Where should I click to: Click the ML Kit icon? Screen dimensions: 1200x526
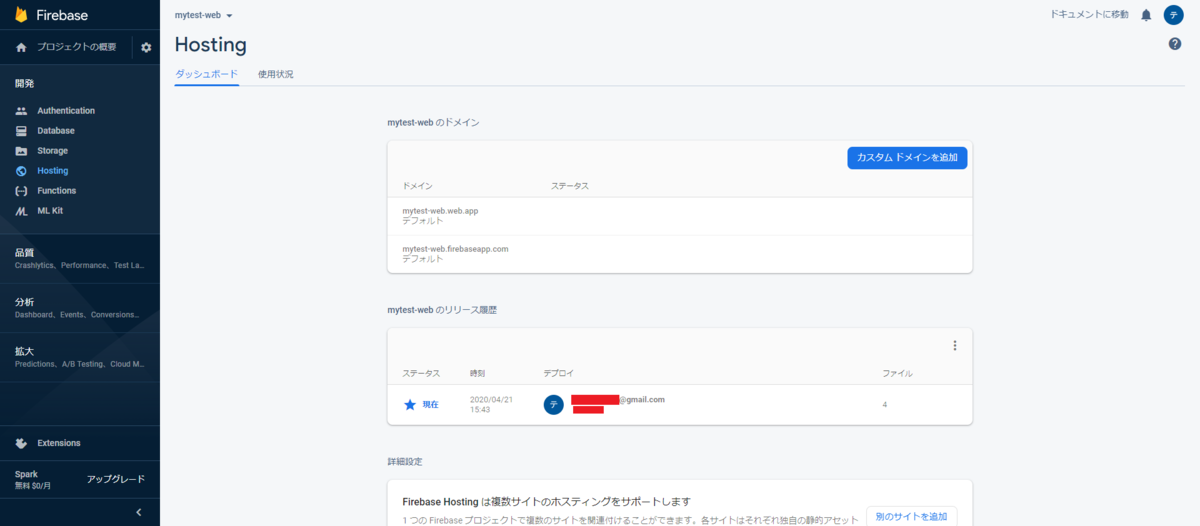point(21,211)
